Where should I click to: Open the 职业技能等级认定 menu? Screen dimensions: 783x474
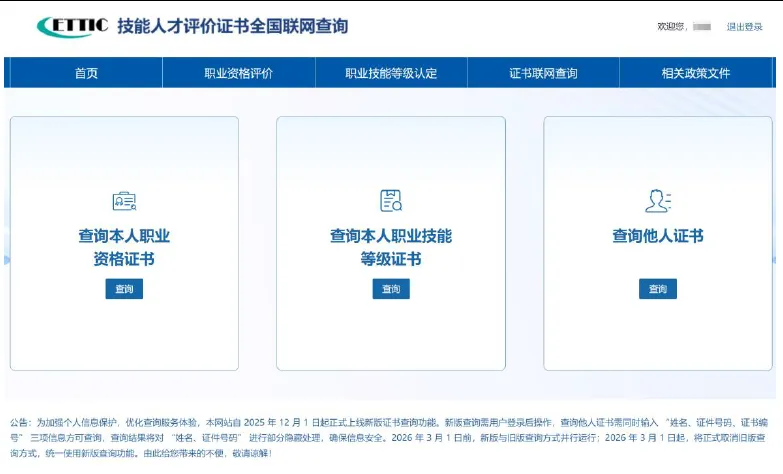pyautogui.click(x=391, y=73)
